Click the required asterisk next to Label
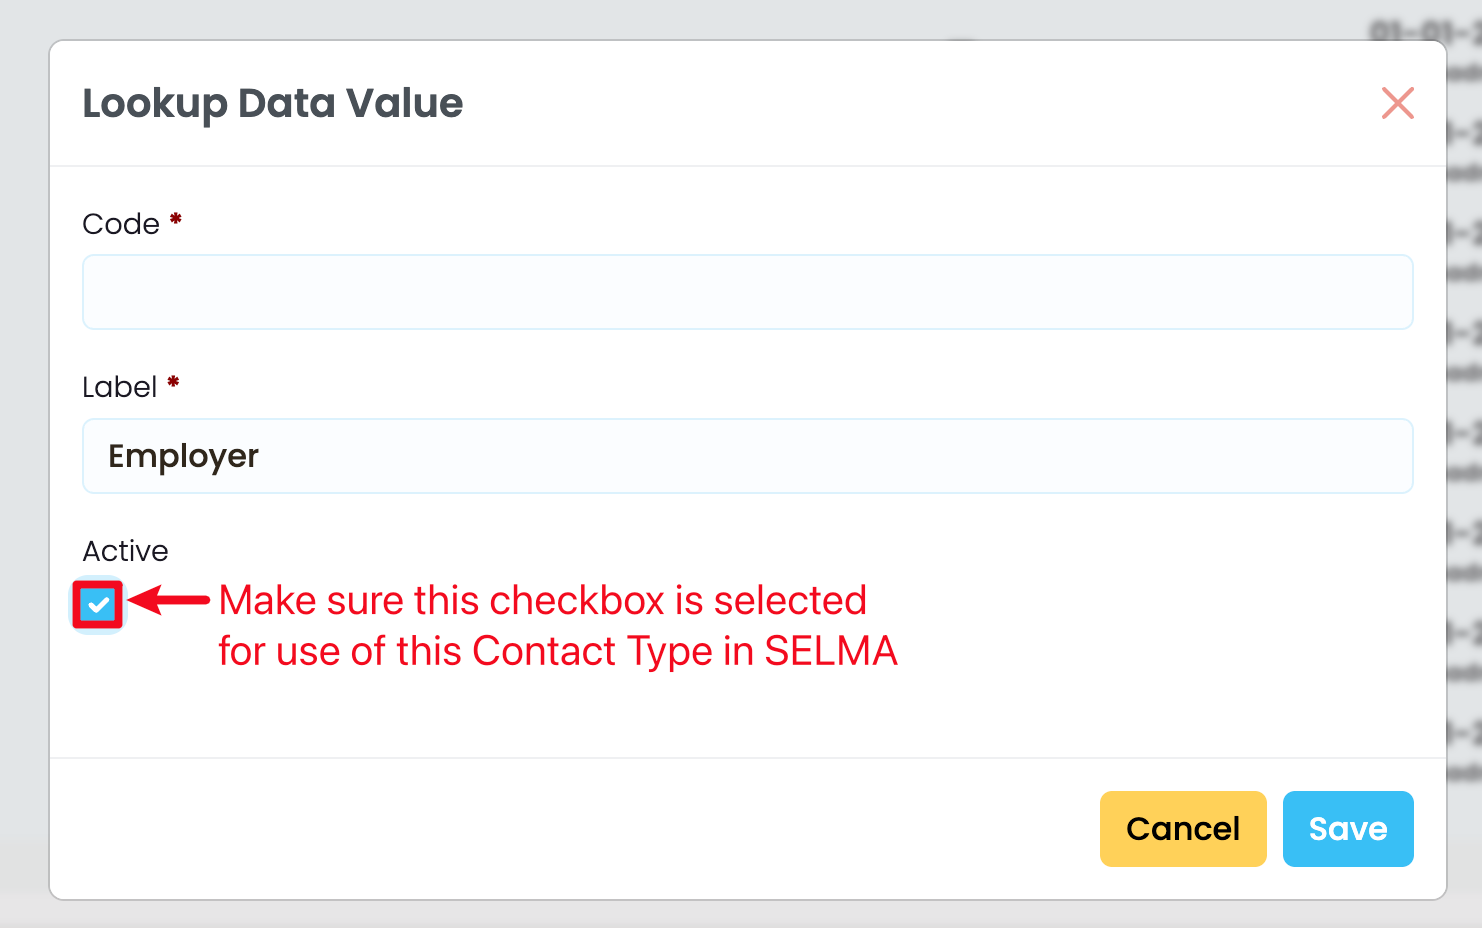This screenshot has width=1482, height=928. (x=173, y=382)
